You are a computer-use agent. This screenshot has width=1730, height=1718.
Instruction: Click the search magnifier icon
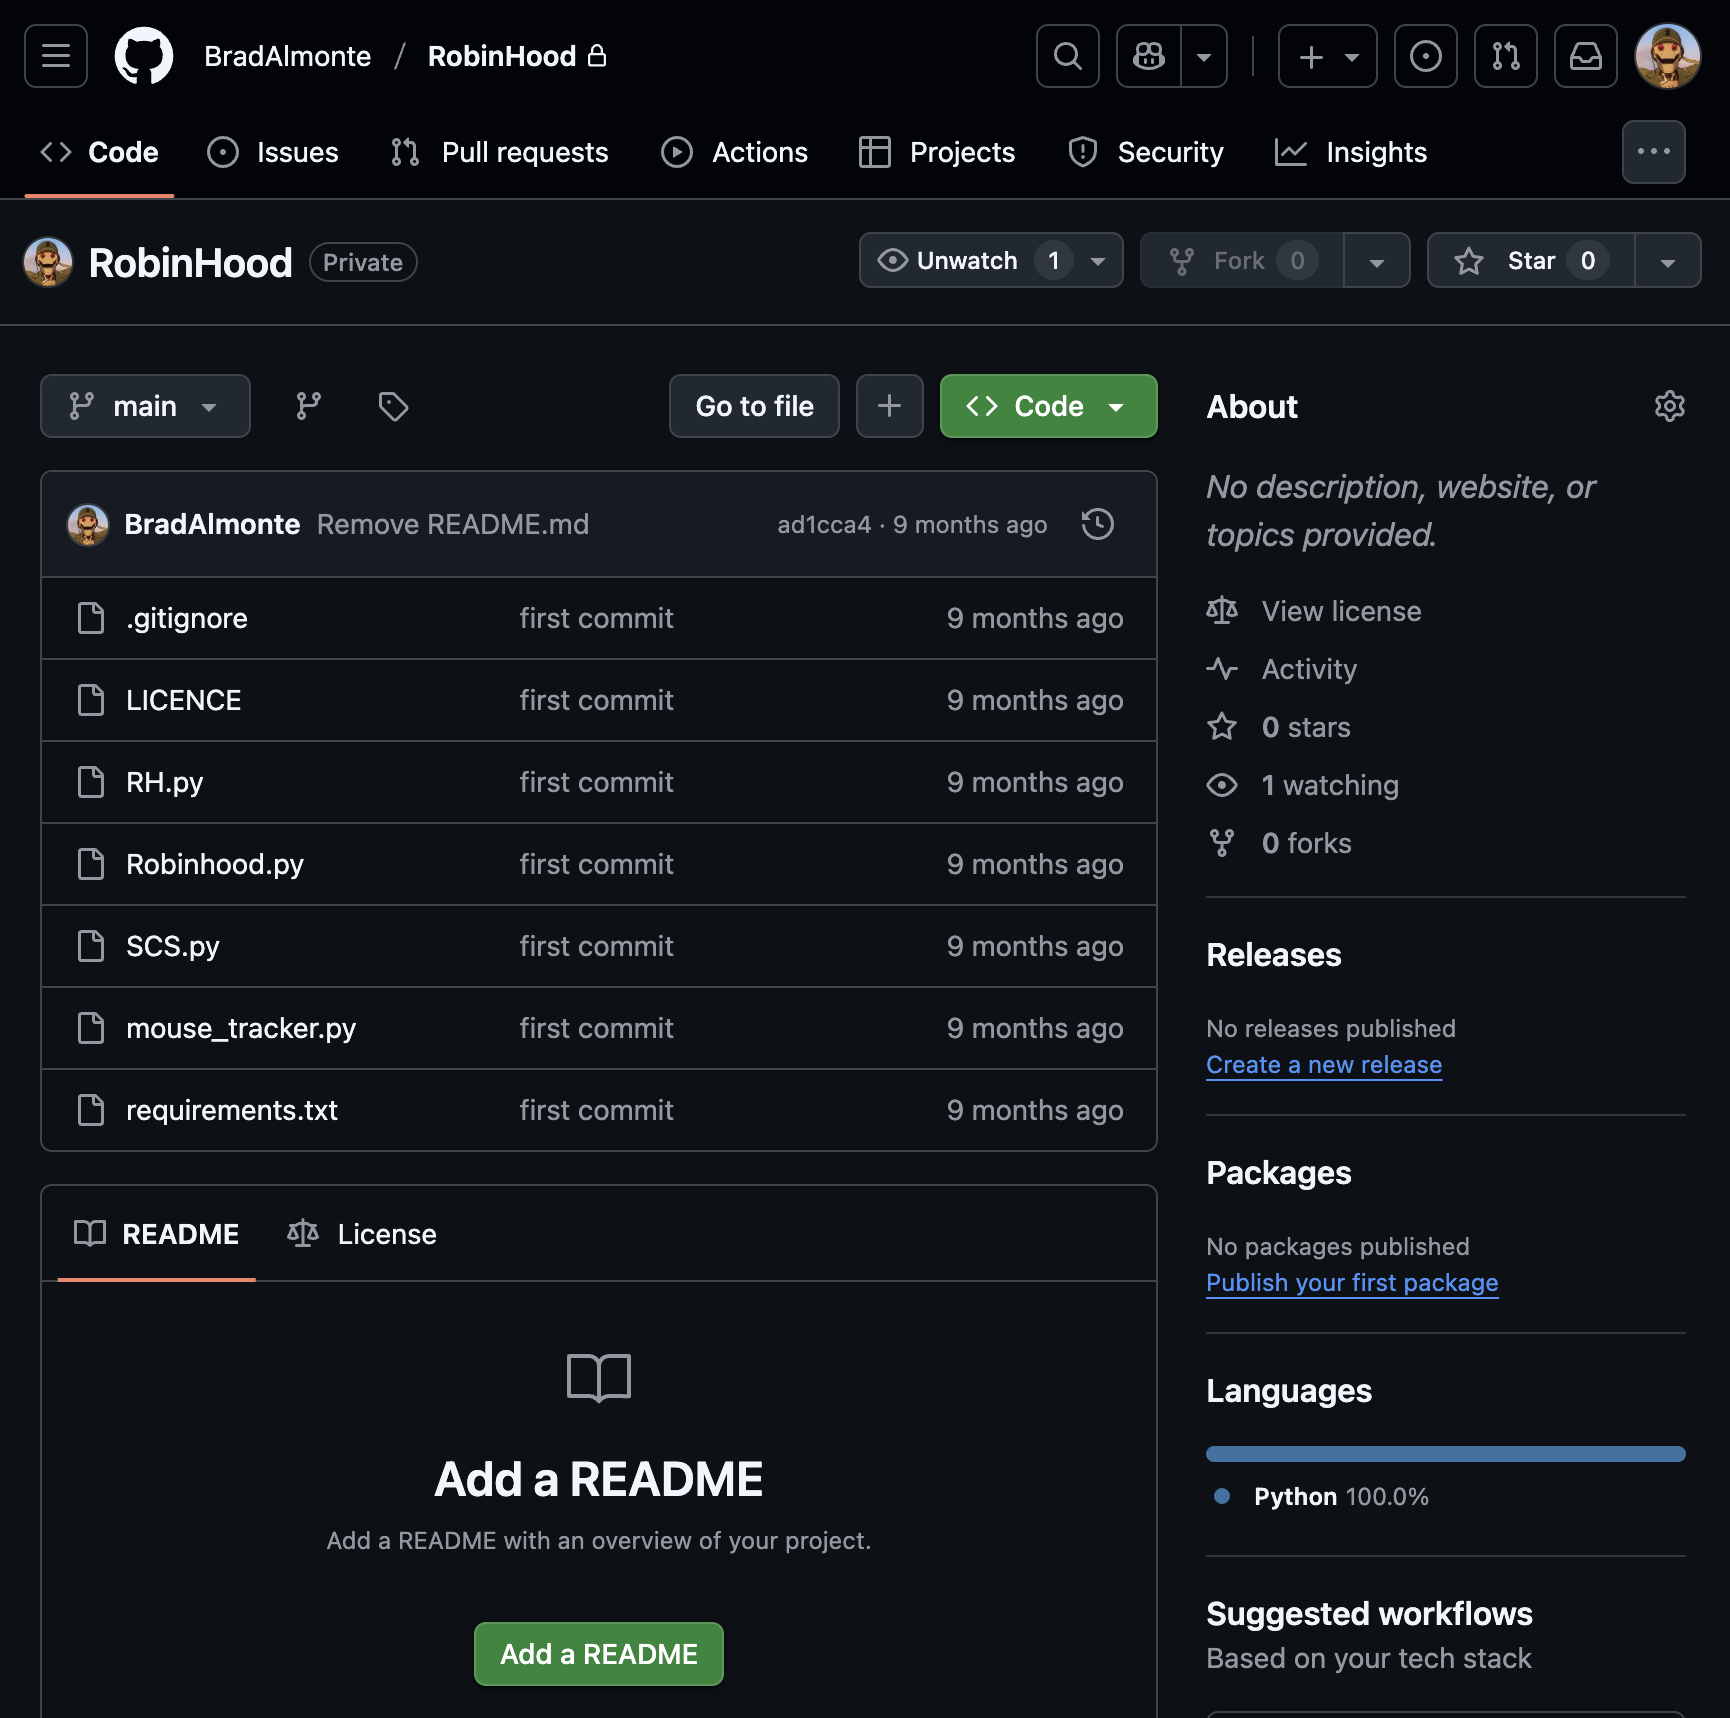pyautogui.click(x=1067, y=56)
